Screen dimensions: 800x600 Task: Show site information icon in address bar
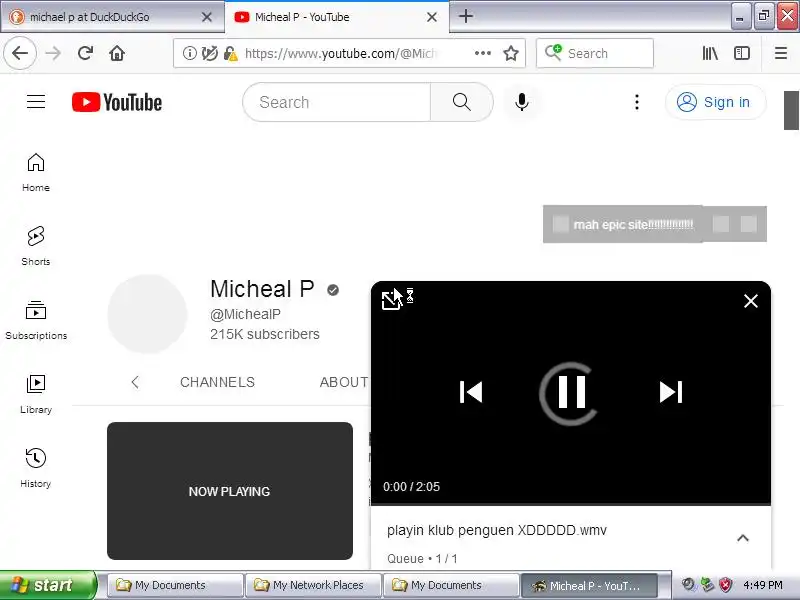189,53
